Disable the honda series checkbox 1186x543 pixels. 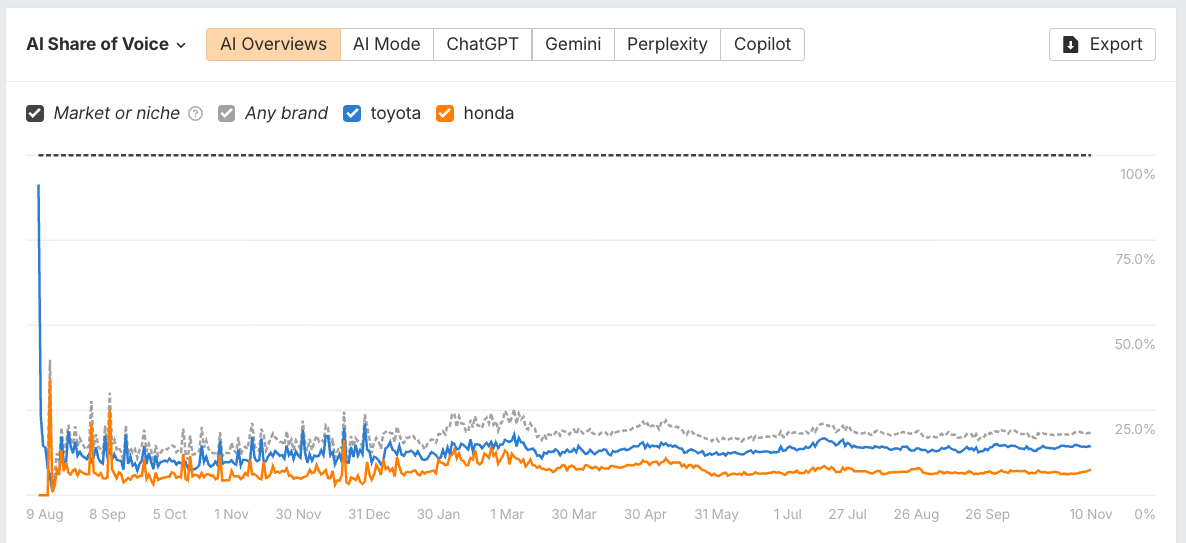pyautogui.click(x=445, y=113)
